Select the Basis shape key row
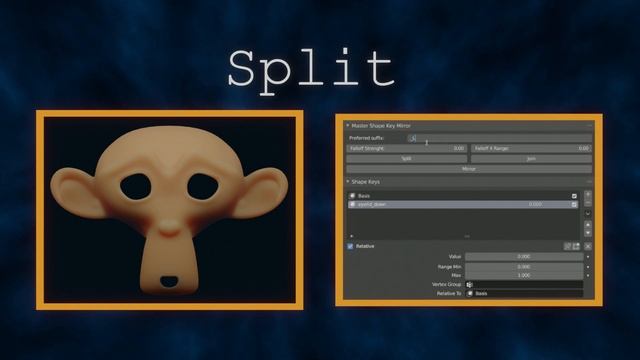This screenshot has width=640, height=360. pyautogui.click(x=463, y=196)
